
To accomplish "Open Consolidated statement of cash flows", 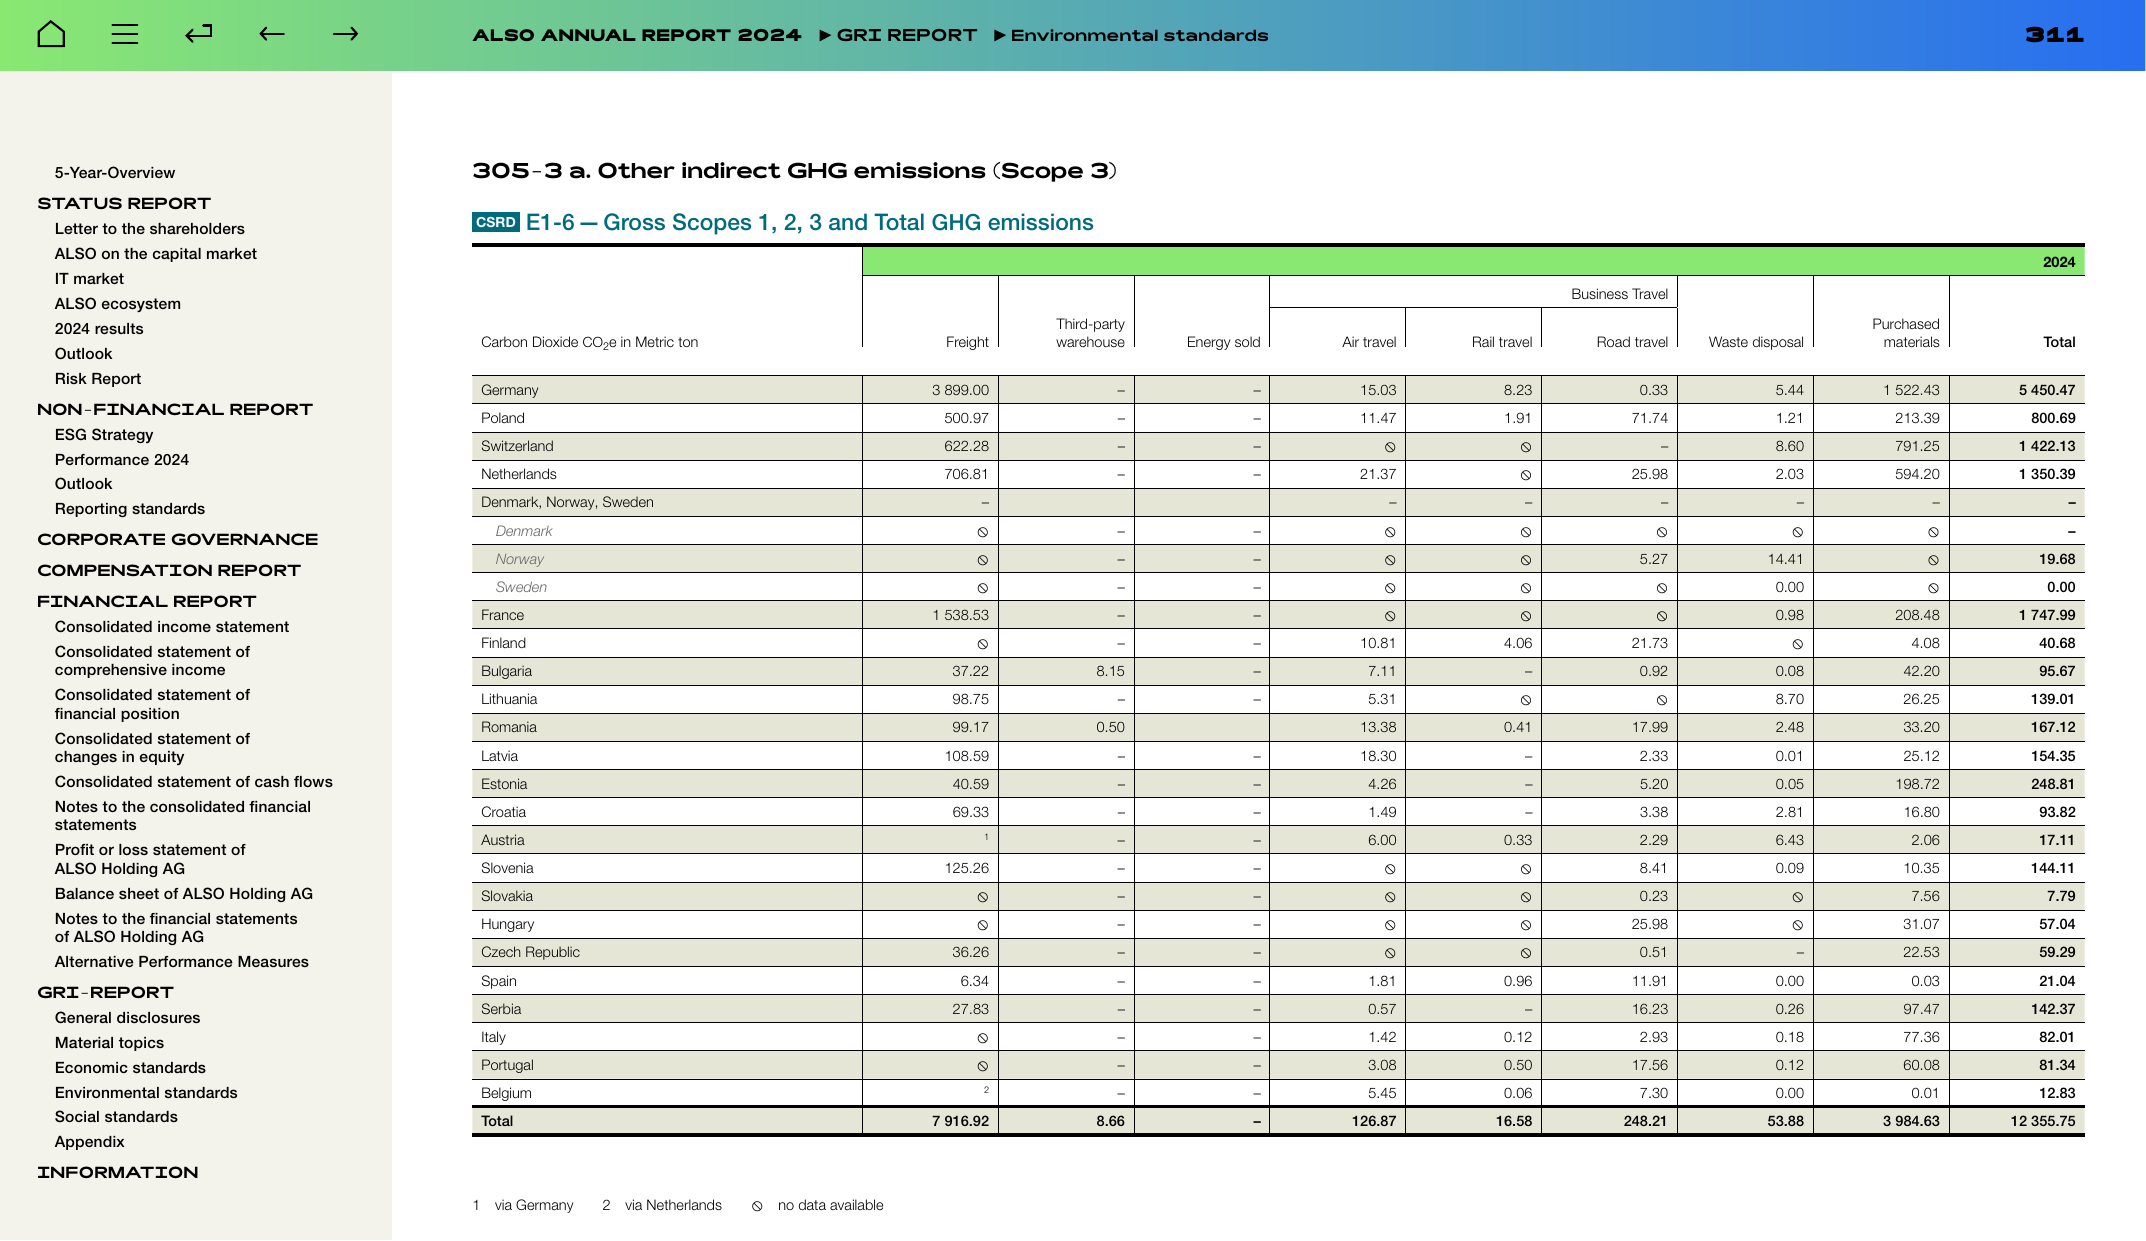I will (194, 782).
